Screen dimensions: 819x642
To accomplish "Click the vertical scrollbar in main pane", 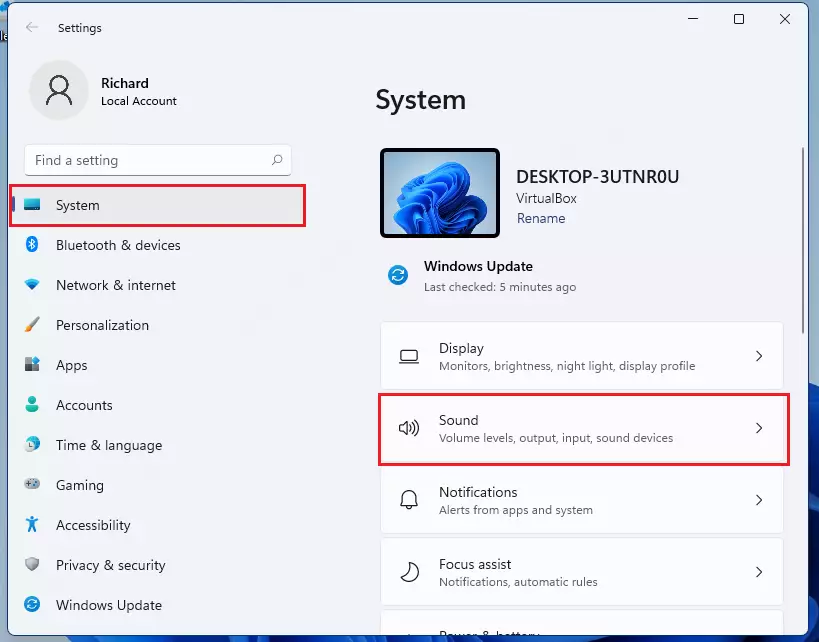I will click(803, 240).
